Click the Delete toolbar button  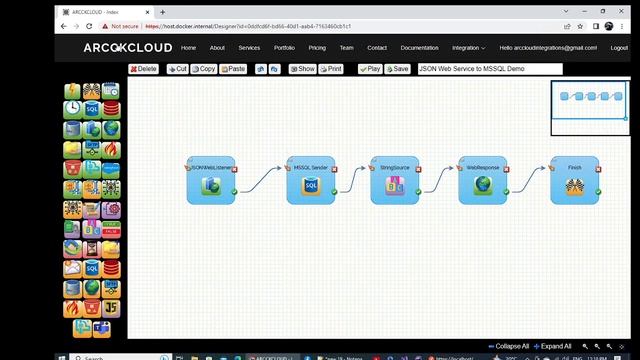click(143, 69)
